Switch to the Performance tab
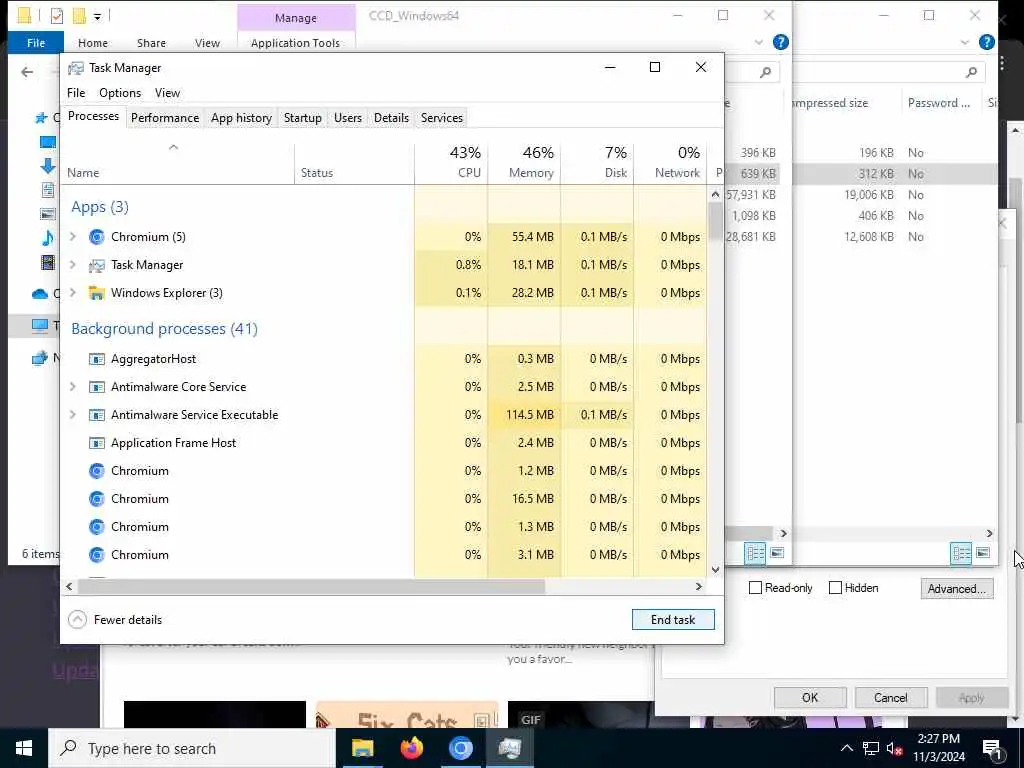Viewport: 1024px width, 768px height. tap(165, 118)
